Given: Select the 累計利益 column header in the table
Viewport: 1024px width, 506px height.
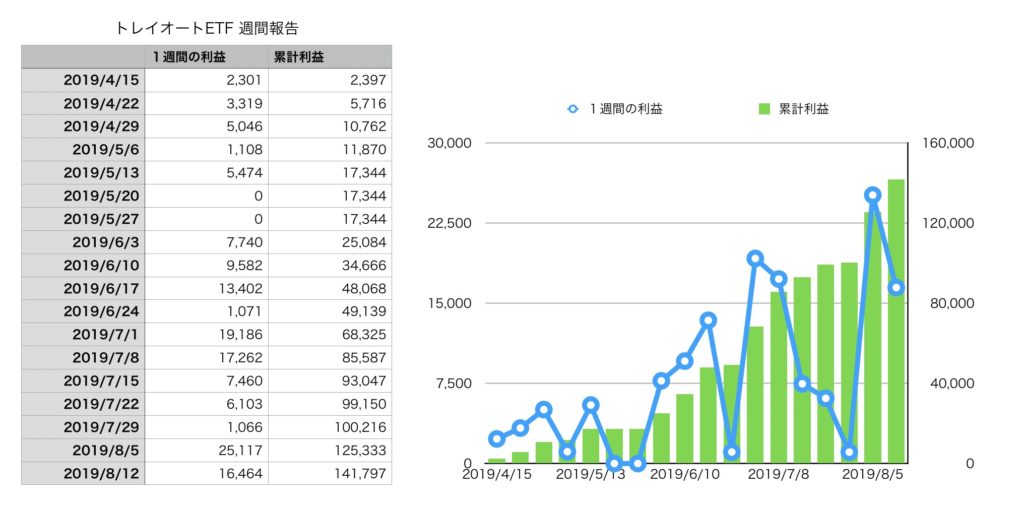Looking at the screenshot, I should [x=330, y=57].
